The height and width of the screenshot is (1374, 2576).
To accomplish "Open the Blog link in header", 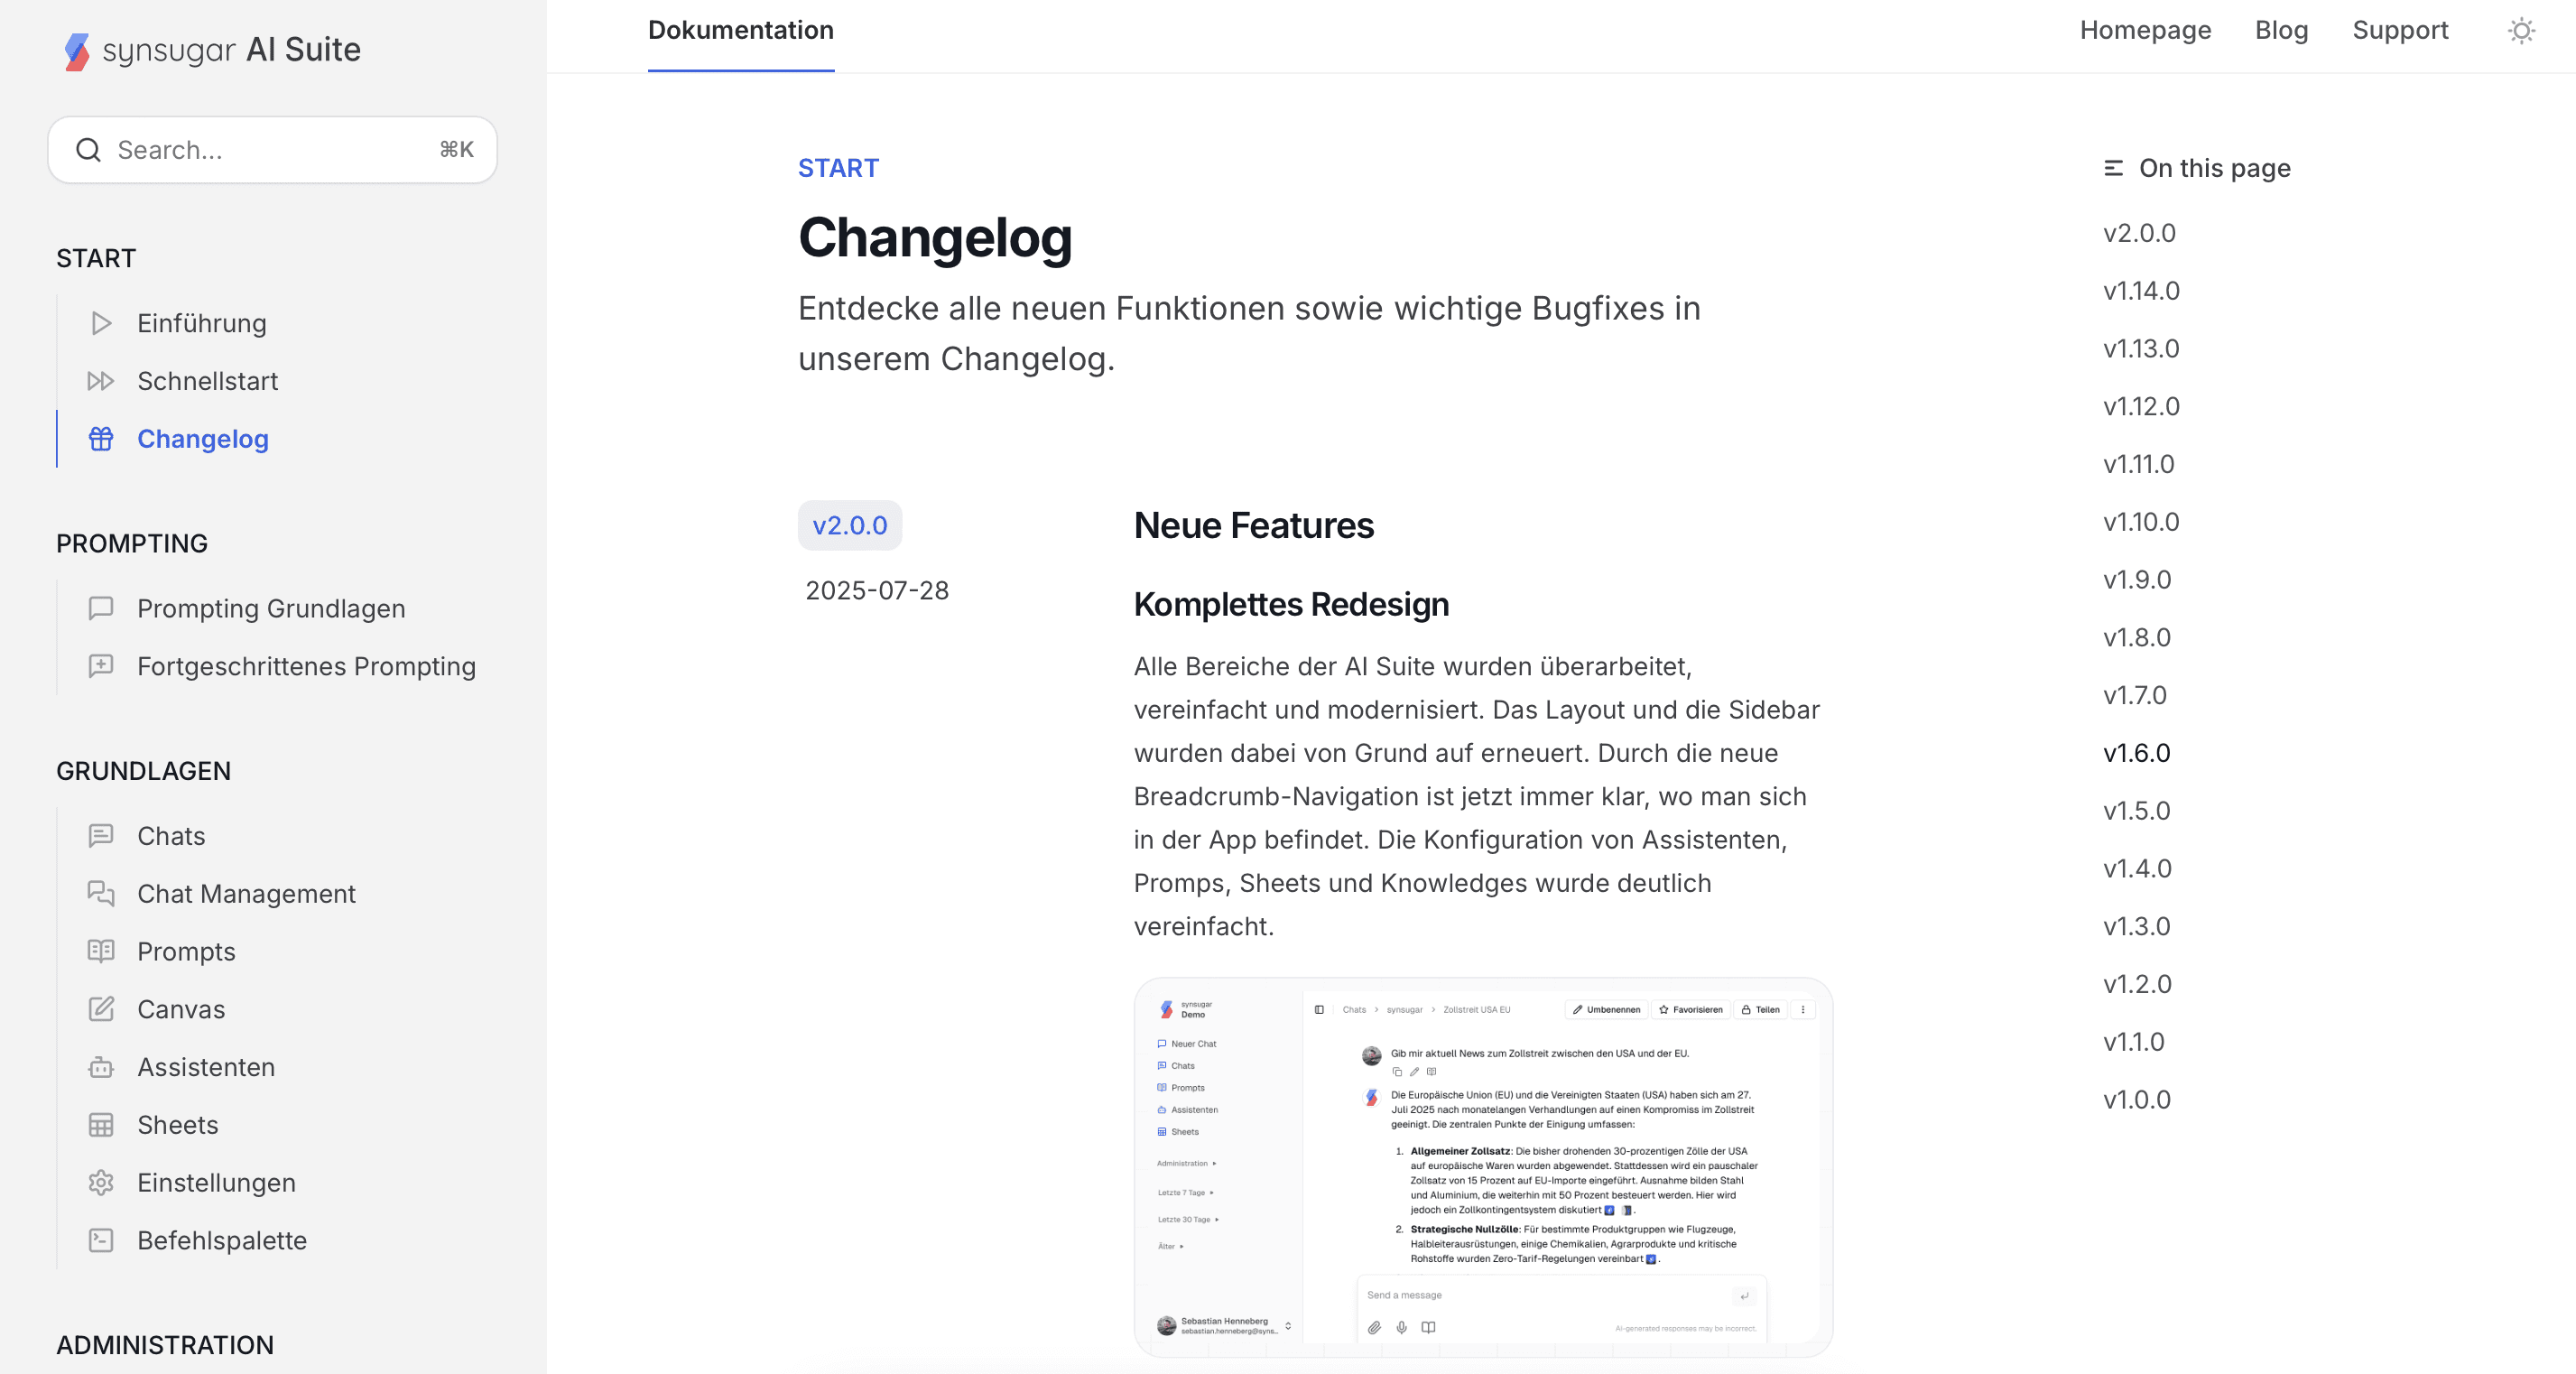I will click(x=2281, y=31).
